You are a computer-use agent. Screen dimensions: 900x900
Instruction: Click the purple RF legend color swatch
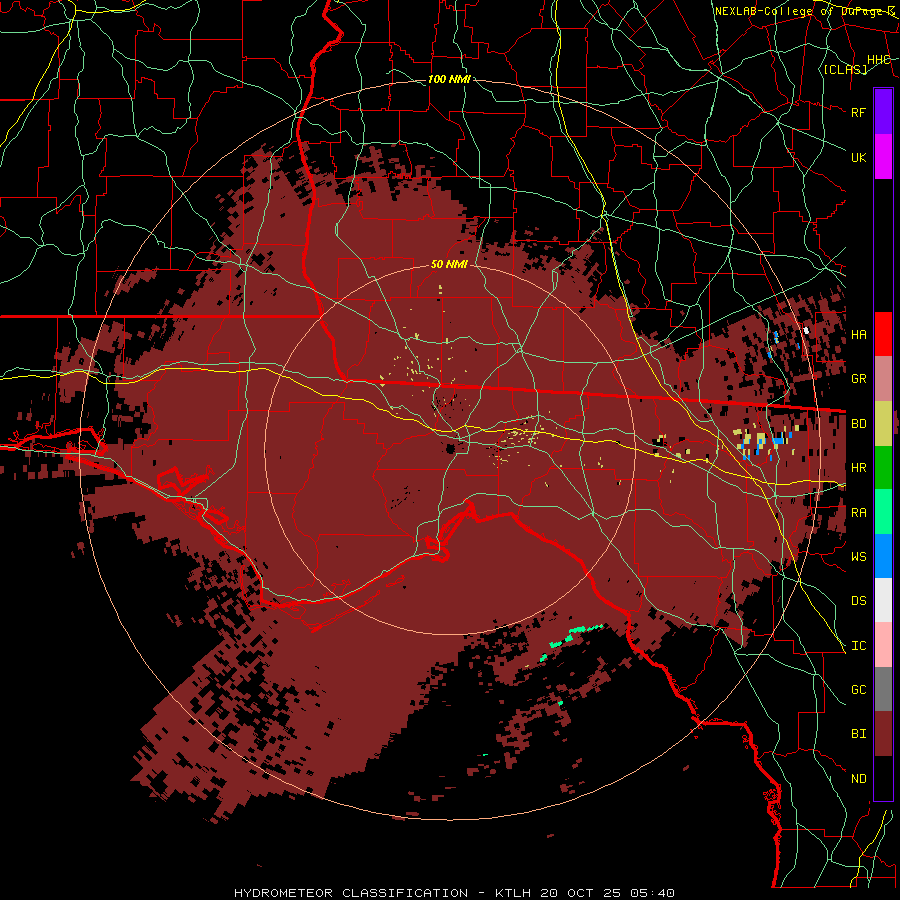pyautogui.click(x=883, y=112)
